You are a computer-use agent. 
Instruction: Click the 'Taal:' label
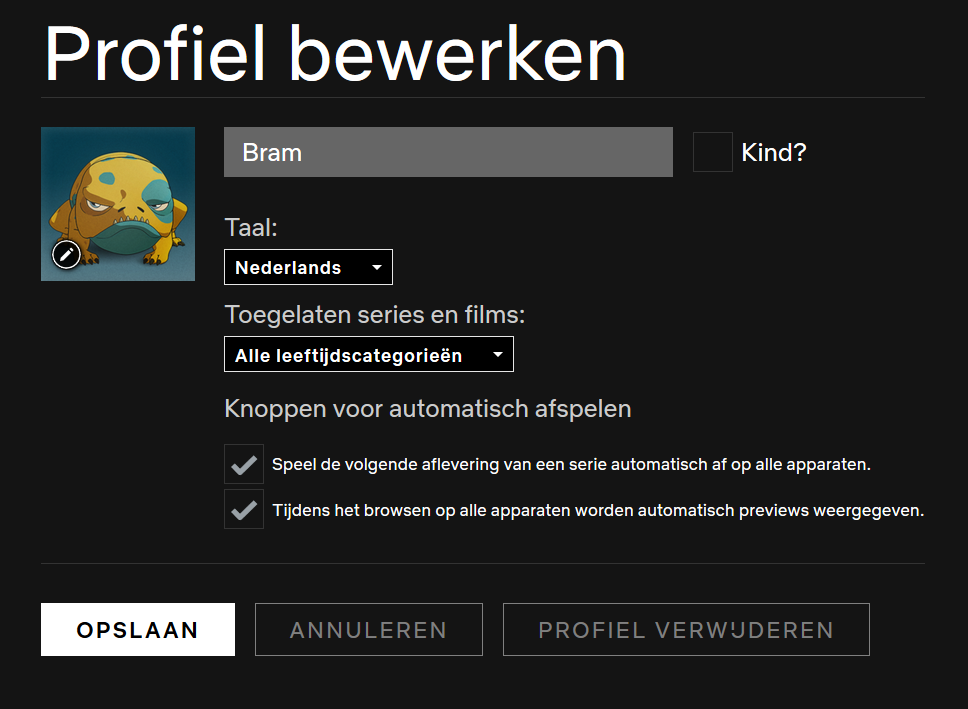[251, 228]
